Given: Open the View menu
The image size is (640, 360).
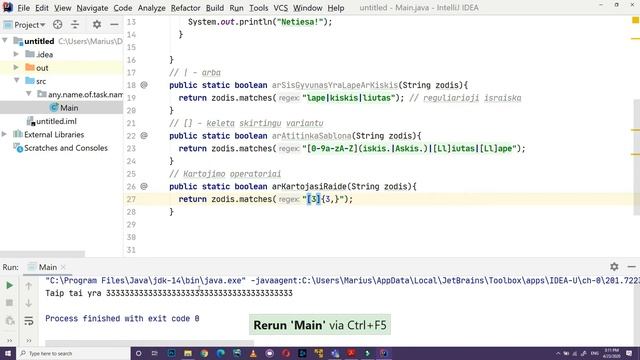Looking at the screenshot, I should point(62,8).
